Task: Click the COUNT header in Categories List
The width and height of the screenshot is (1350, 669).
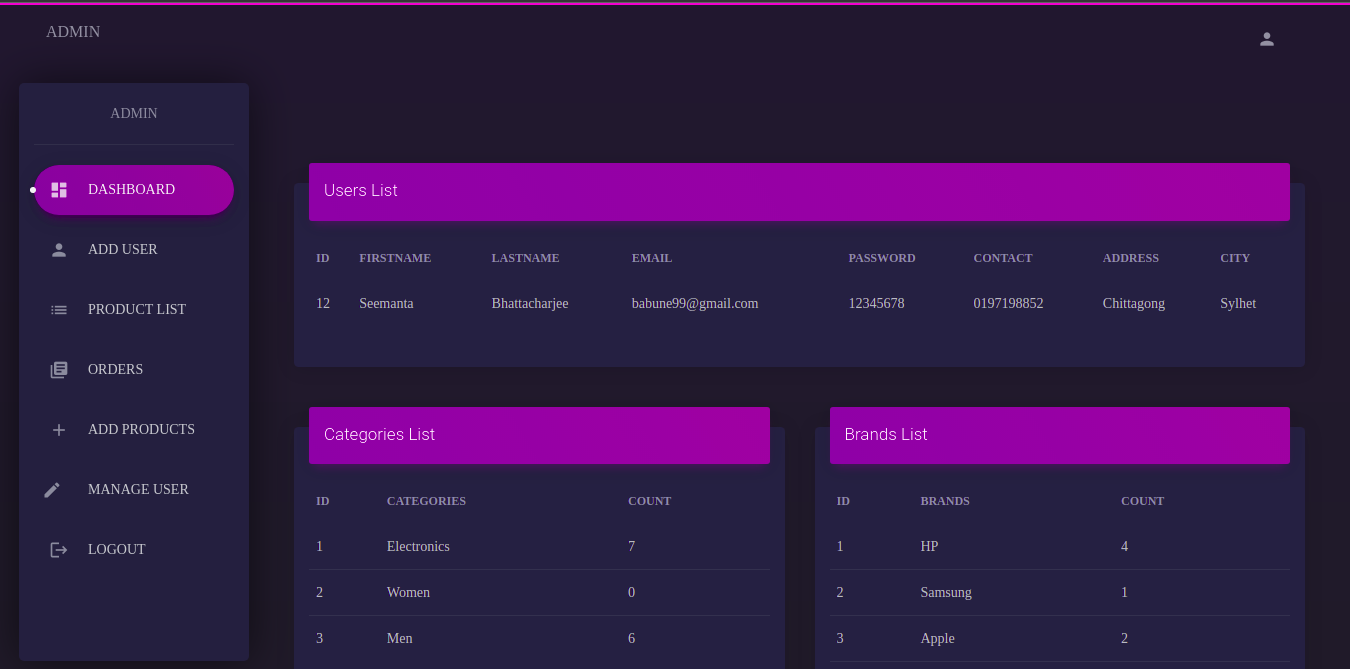Action: (649, 501)
